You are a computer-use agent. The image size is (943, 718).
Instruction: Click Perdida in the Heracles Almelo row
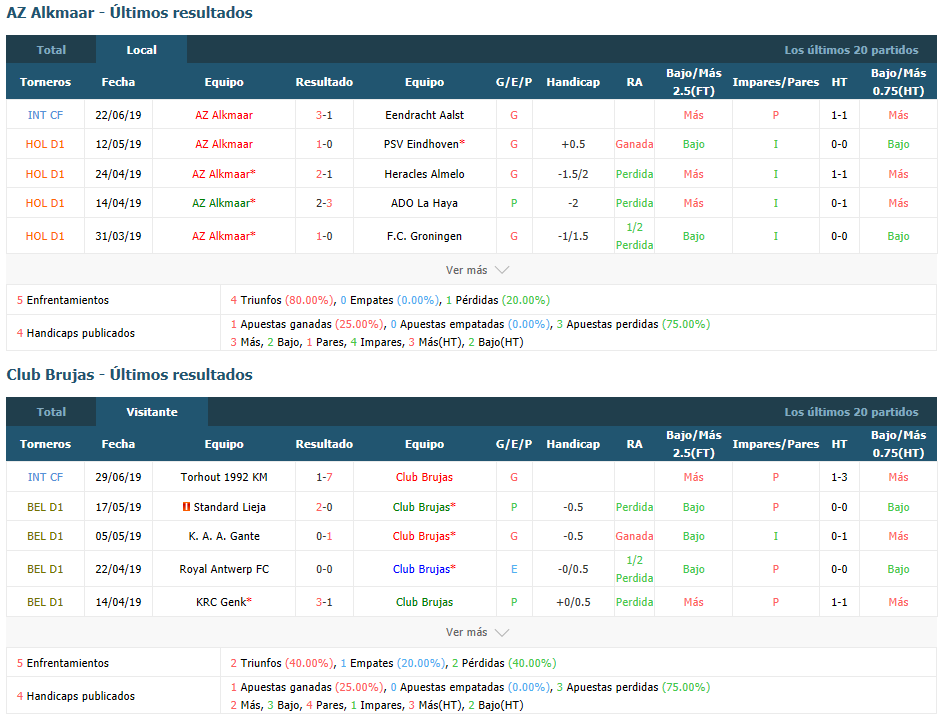[634, 174]
